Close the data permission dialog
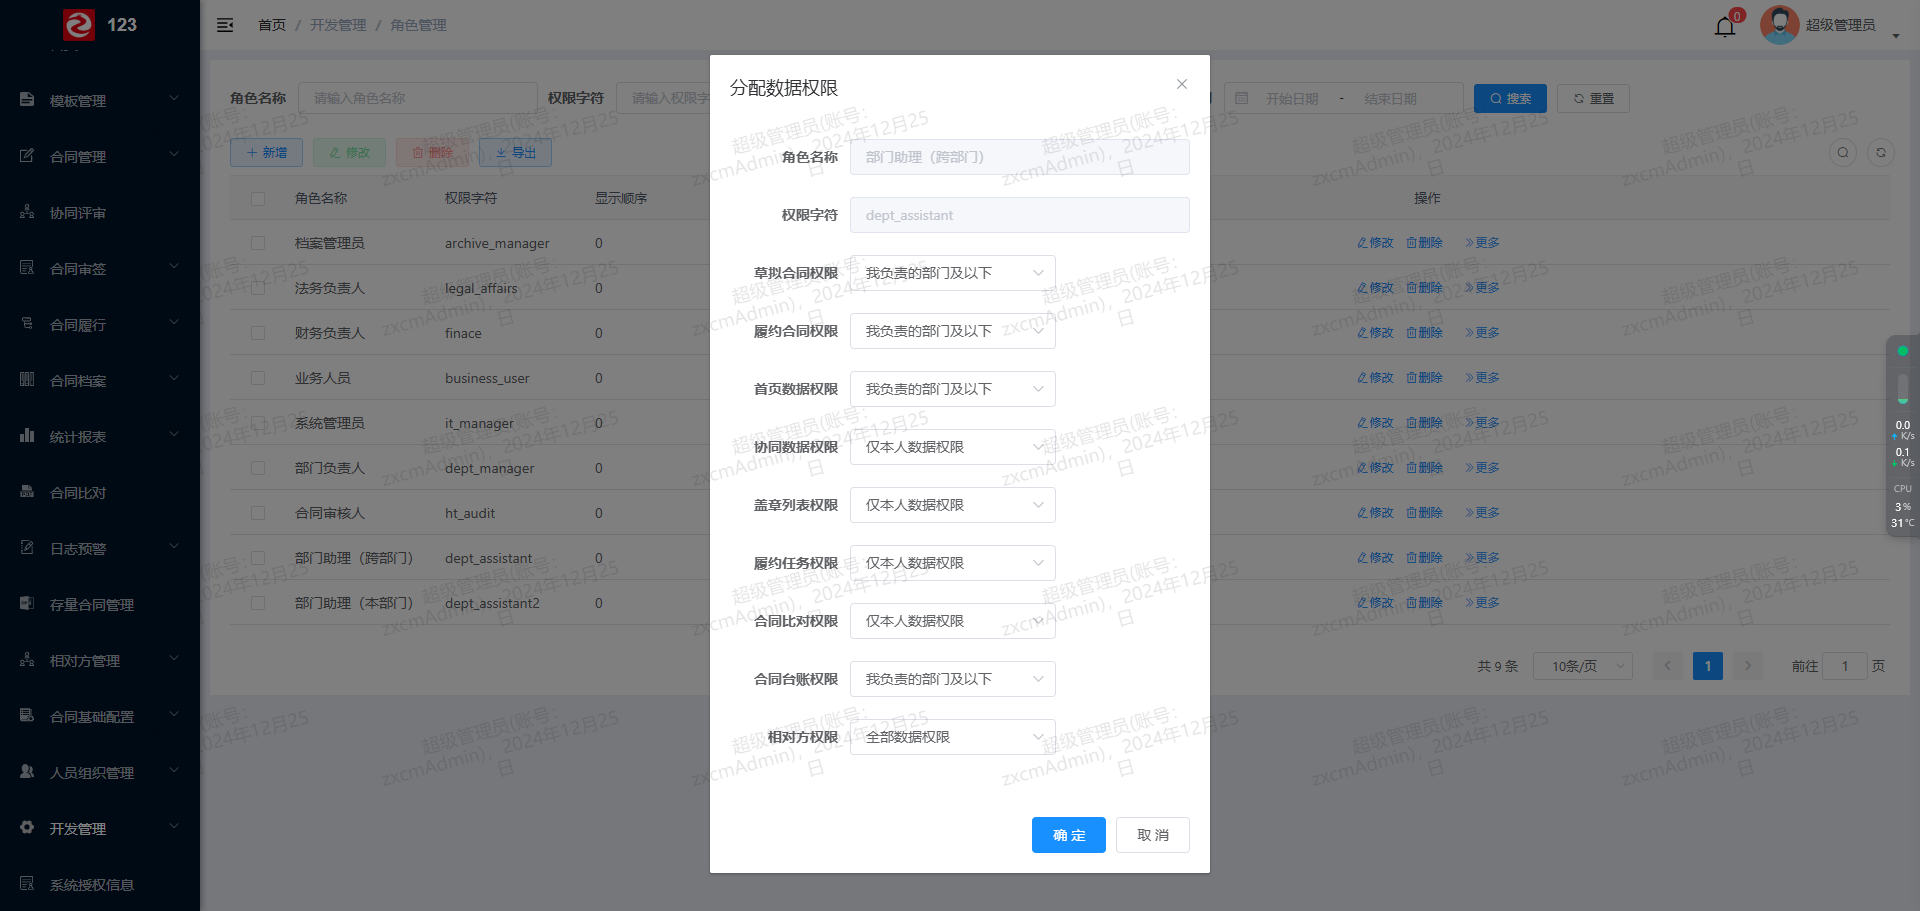Image resolution: width=1920 pixels, height=911 pixels. coord(1182,85)
